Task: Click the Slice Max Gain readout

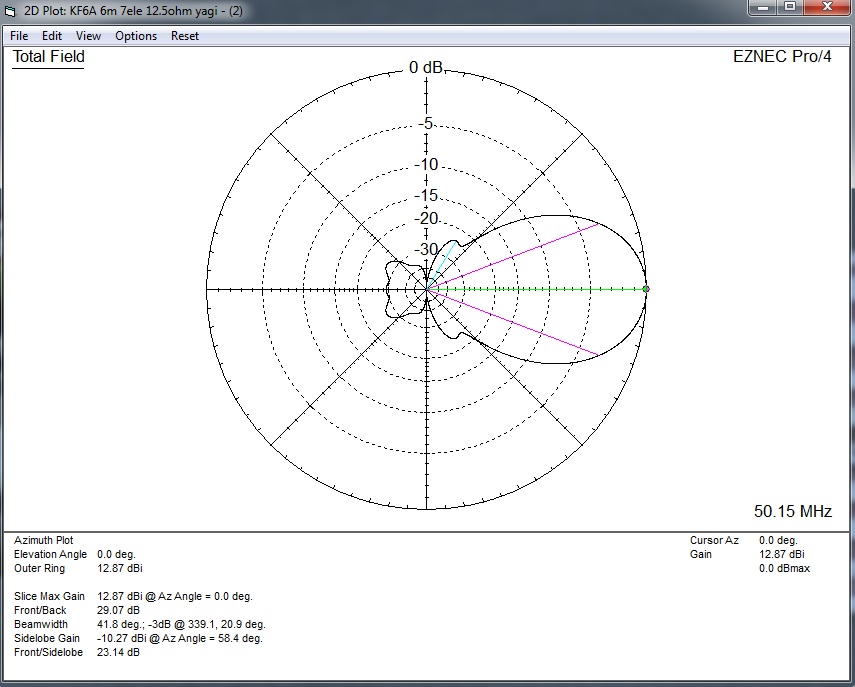Action: 175,596
